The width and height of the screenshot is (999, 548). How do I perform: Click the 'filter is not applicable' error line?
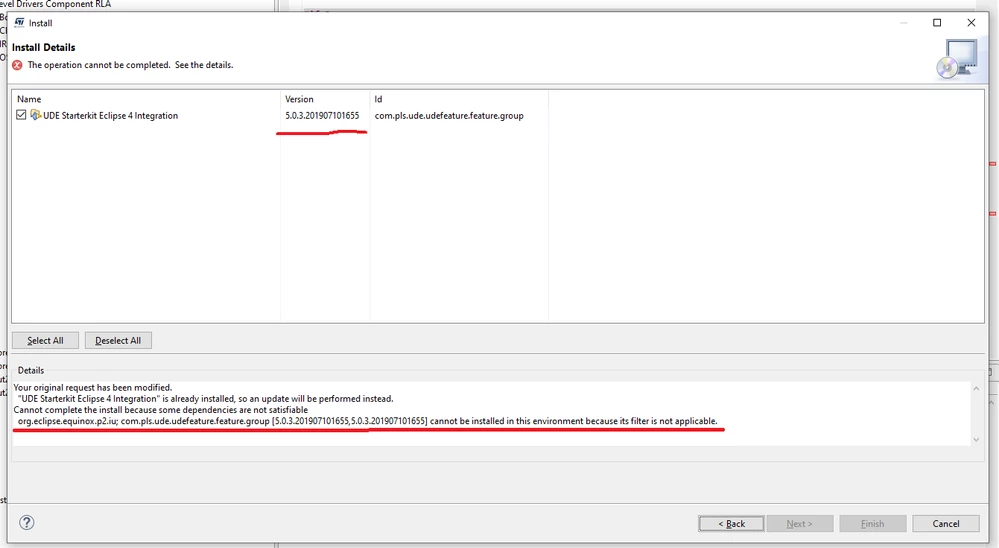click(368, 421)
